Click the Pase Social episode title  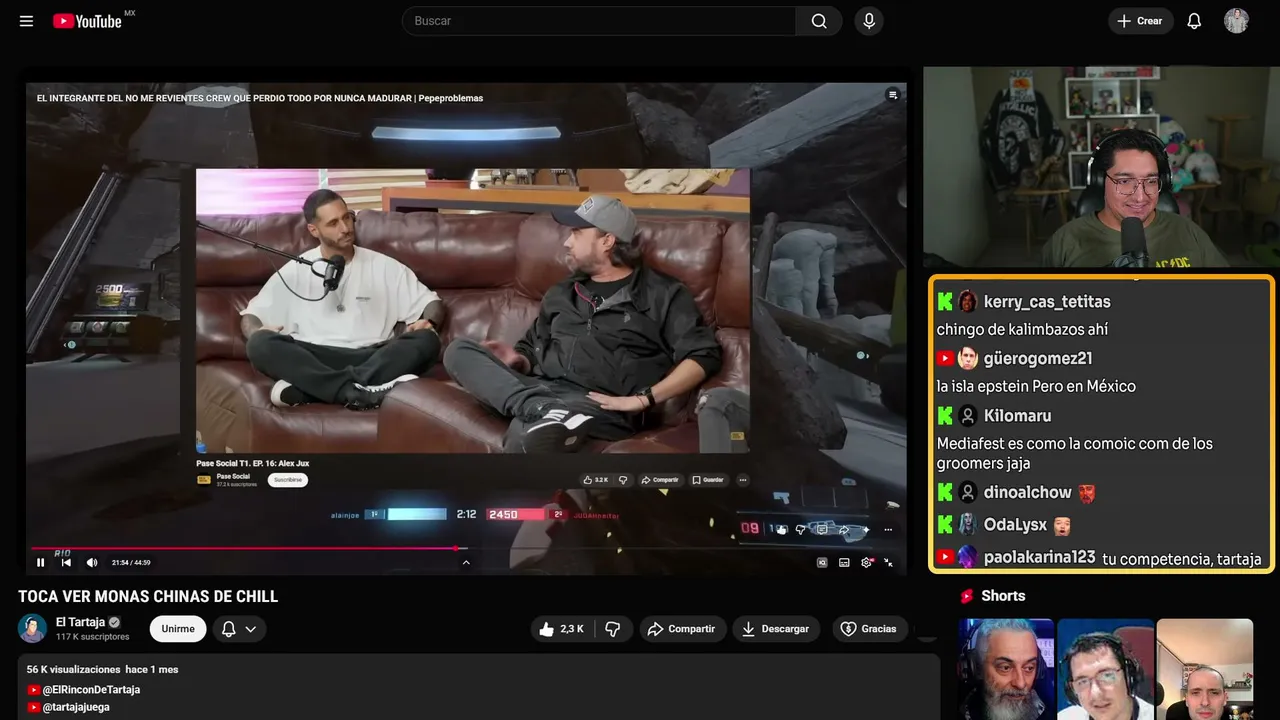coord(253,463)
